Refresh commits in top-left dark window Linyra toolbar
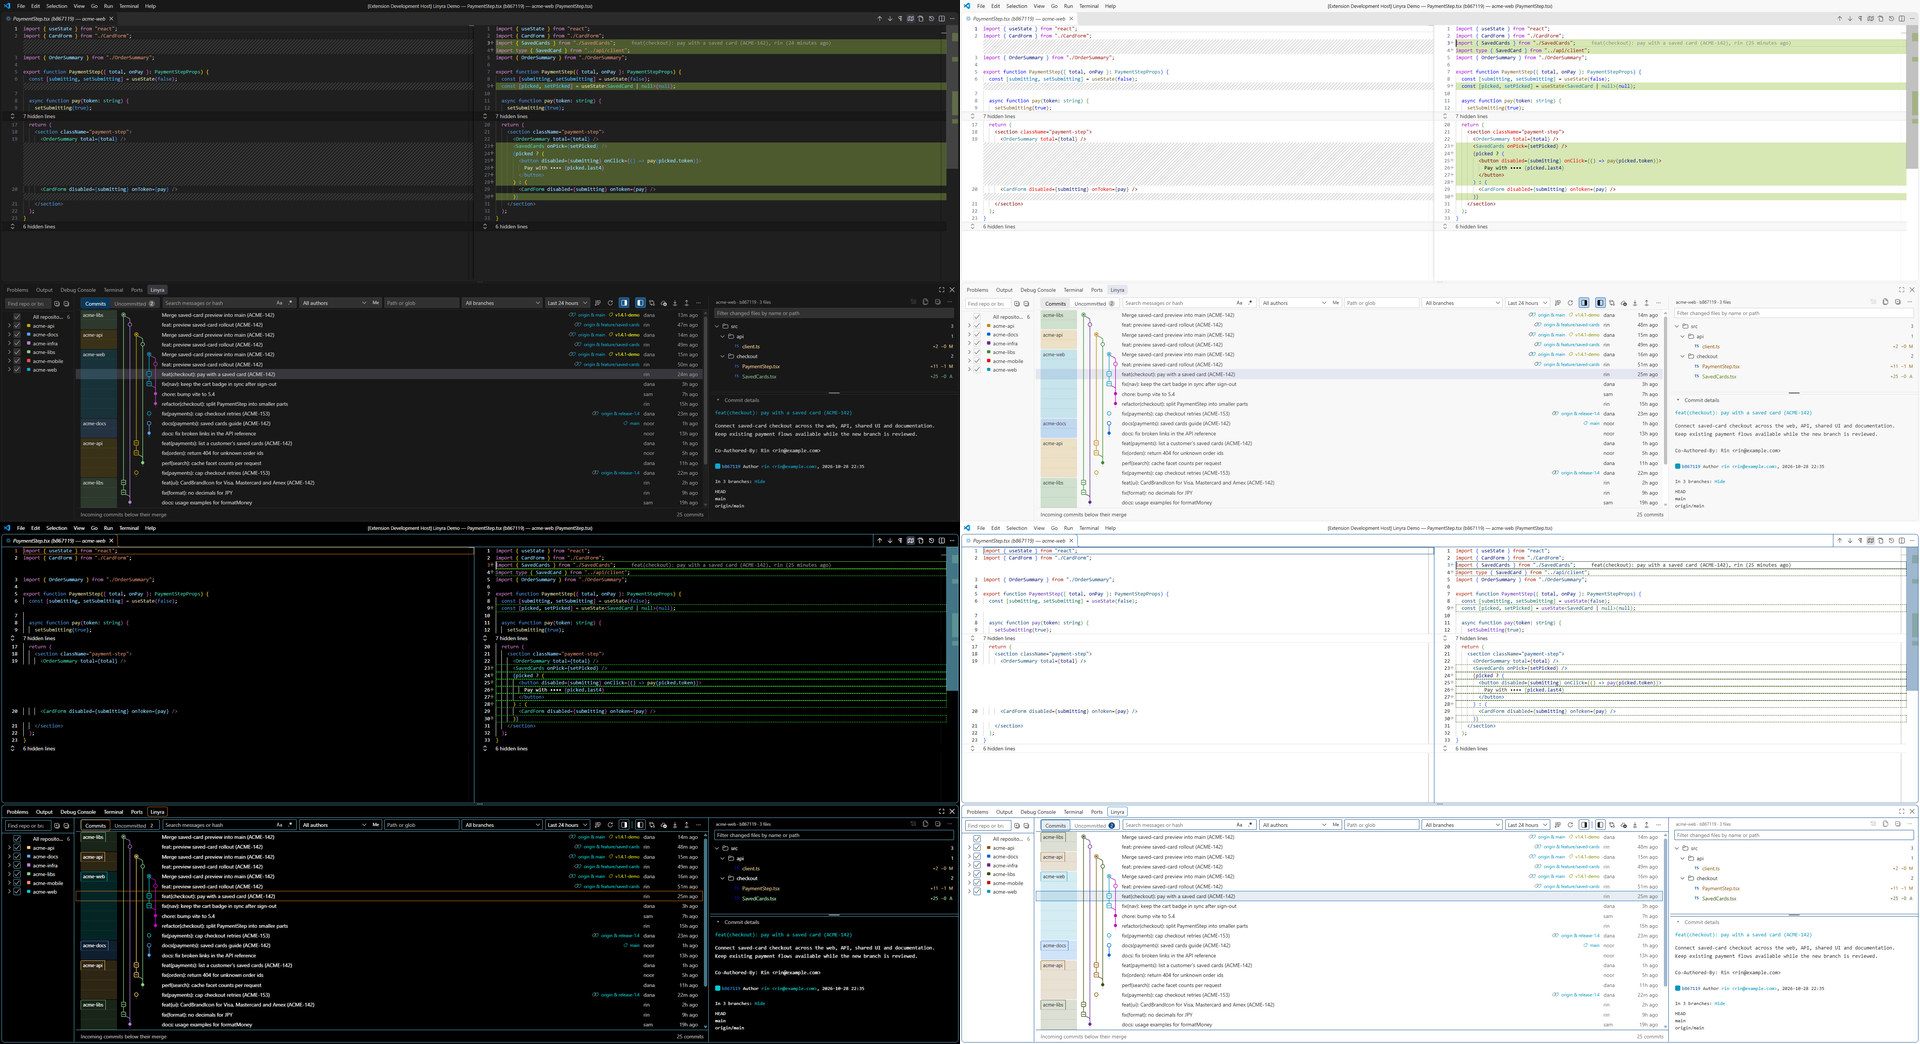 click(x=610, y=303)
